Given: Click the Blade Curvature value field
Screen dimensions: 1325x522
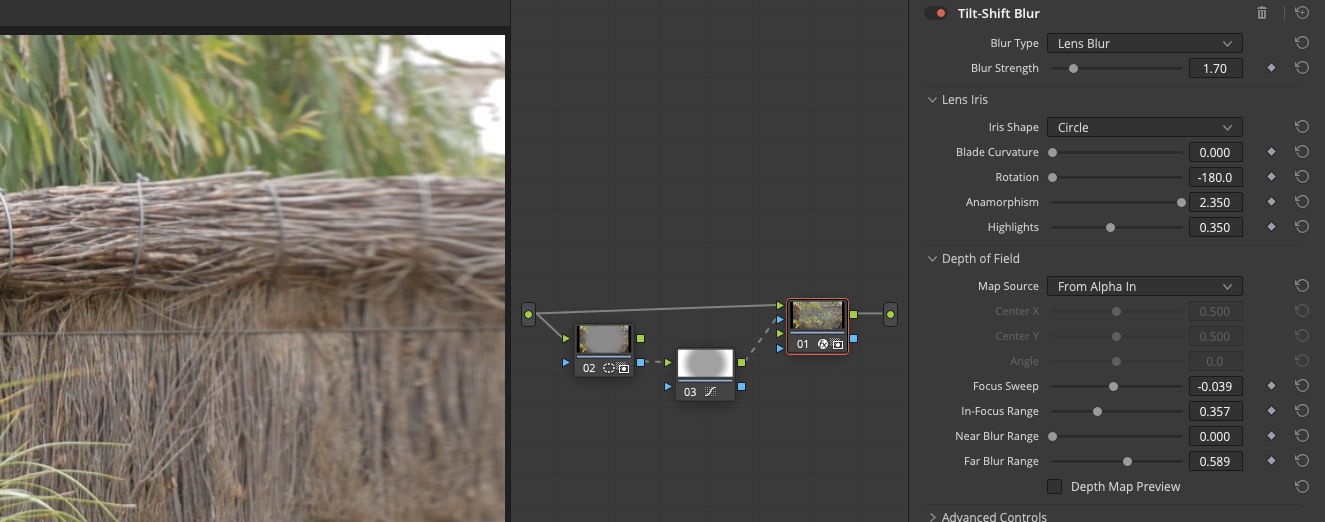Looking at the screenshot, I should 1215,152.
